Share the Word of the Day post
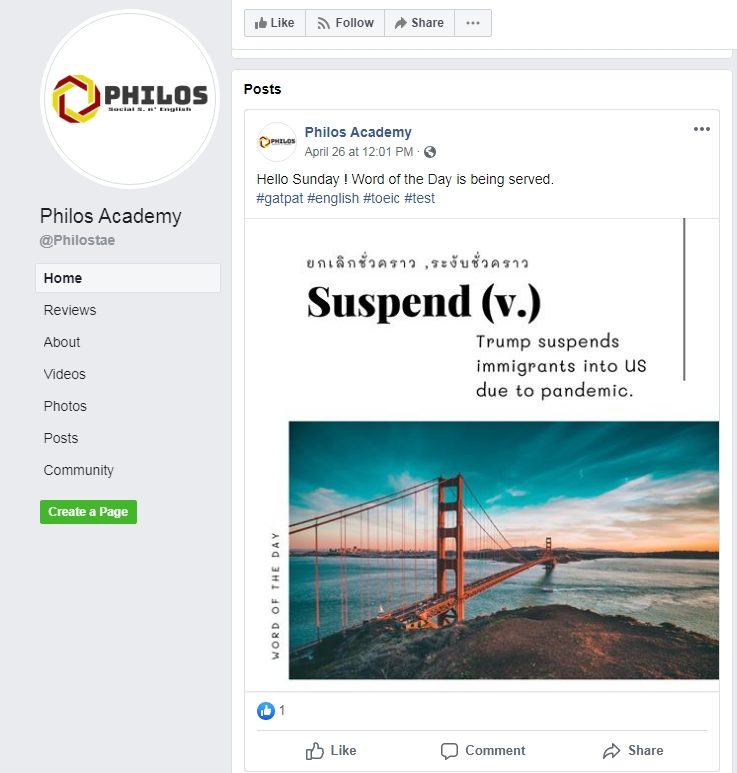 coord(632,750)
